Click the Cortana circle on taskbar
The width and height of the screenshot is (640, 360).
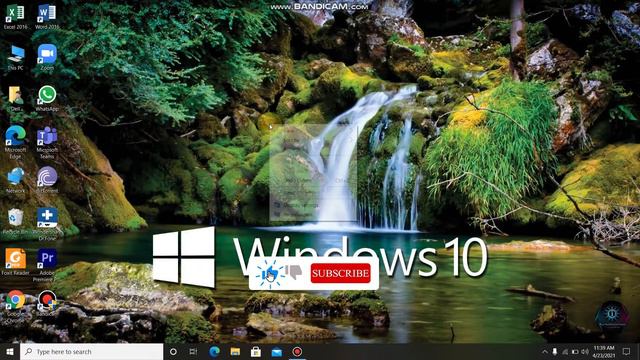[173, 351]
